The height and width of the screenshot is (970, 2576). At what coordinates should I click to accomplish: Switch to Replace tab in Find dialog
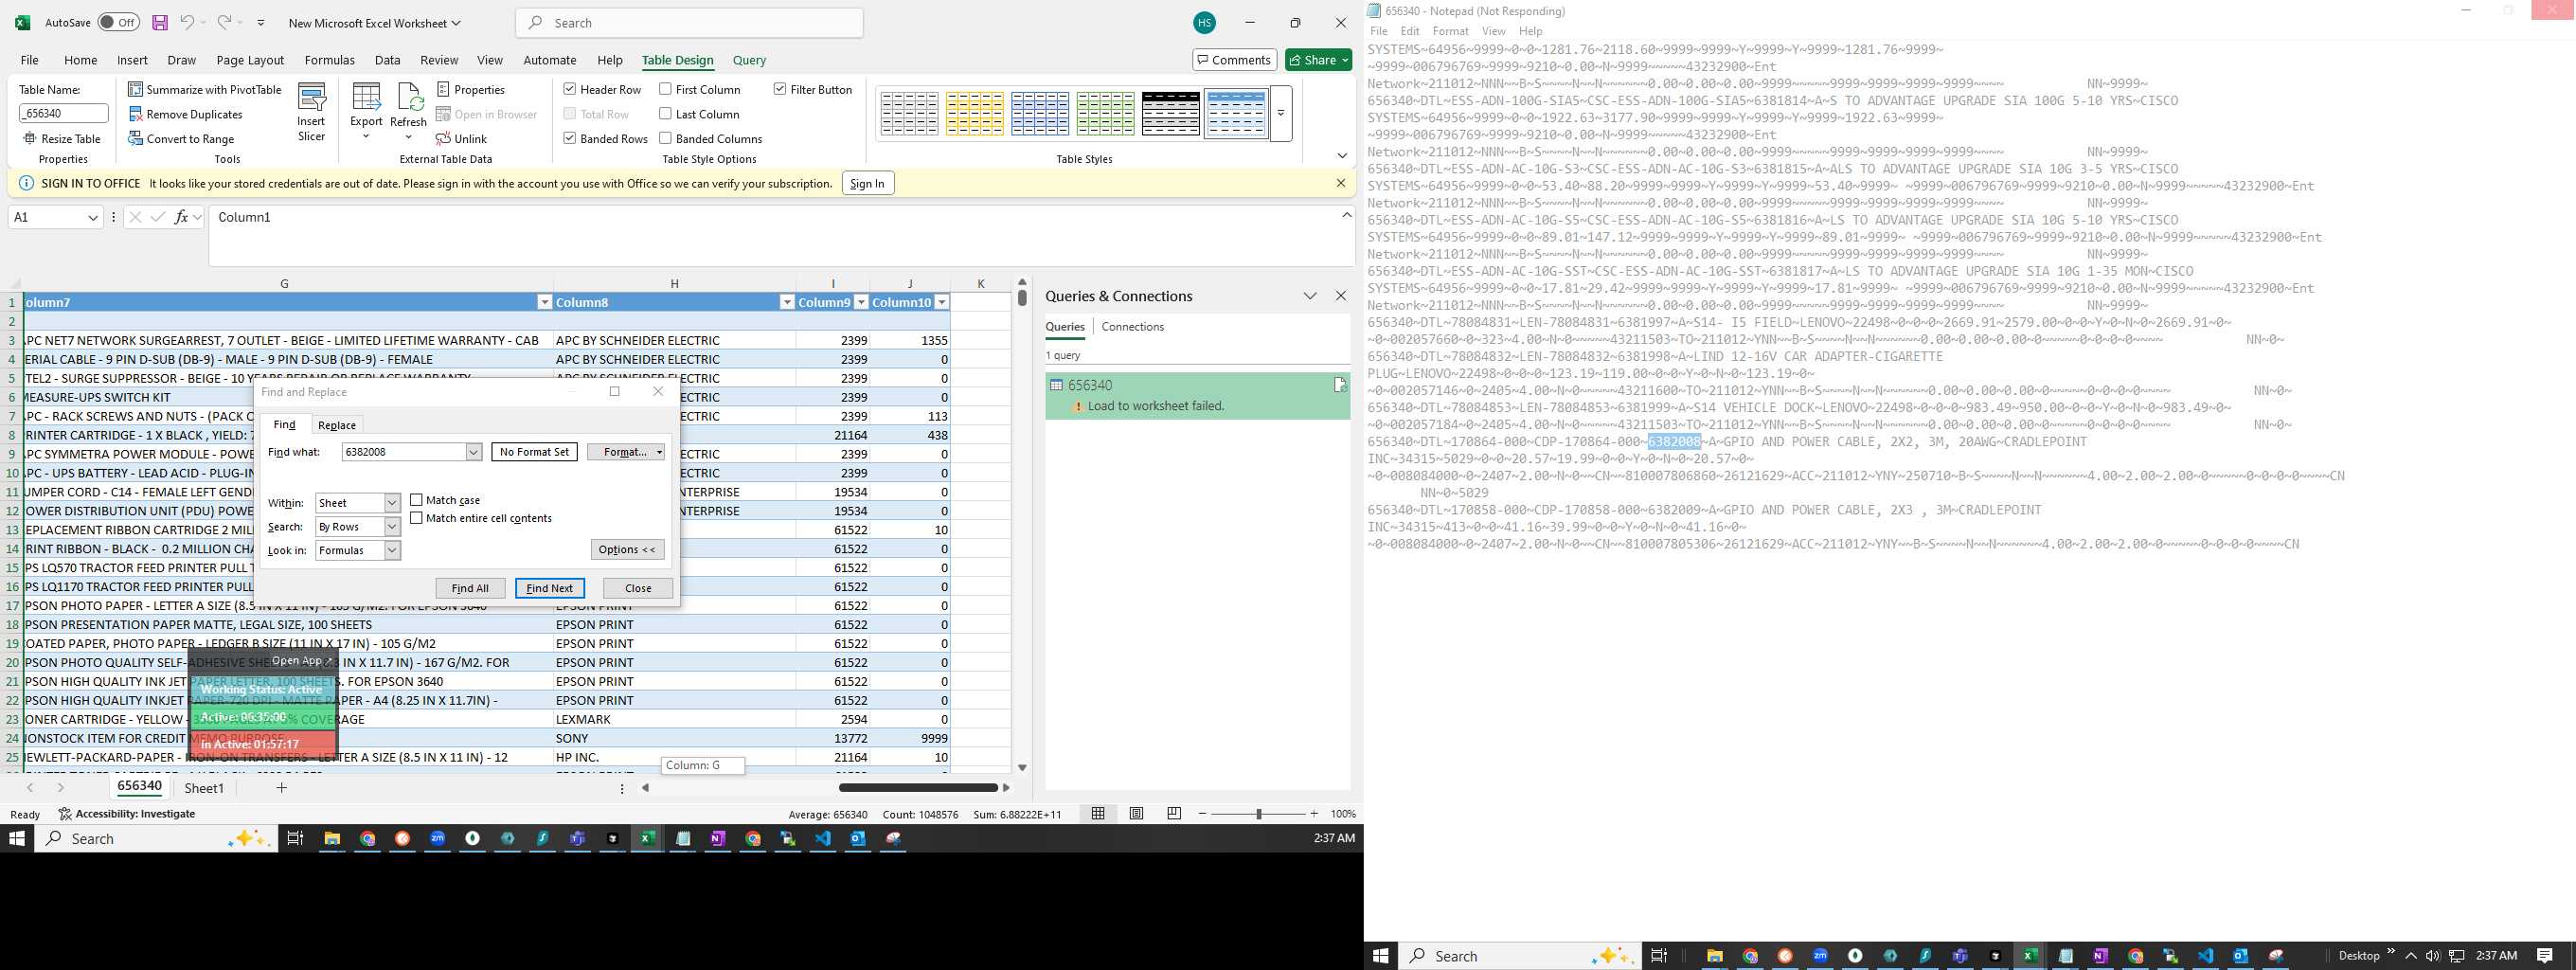tap(337, 425)
